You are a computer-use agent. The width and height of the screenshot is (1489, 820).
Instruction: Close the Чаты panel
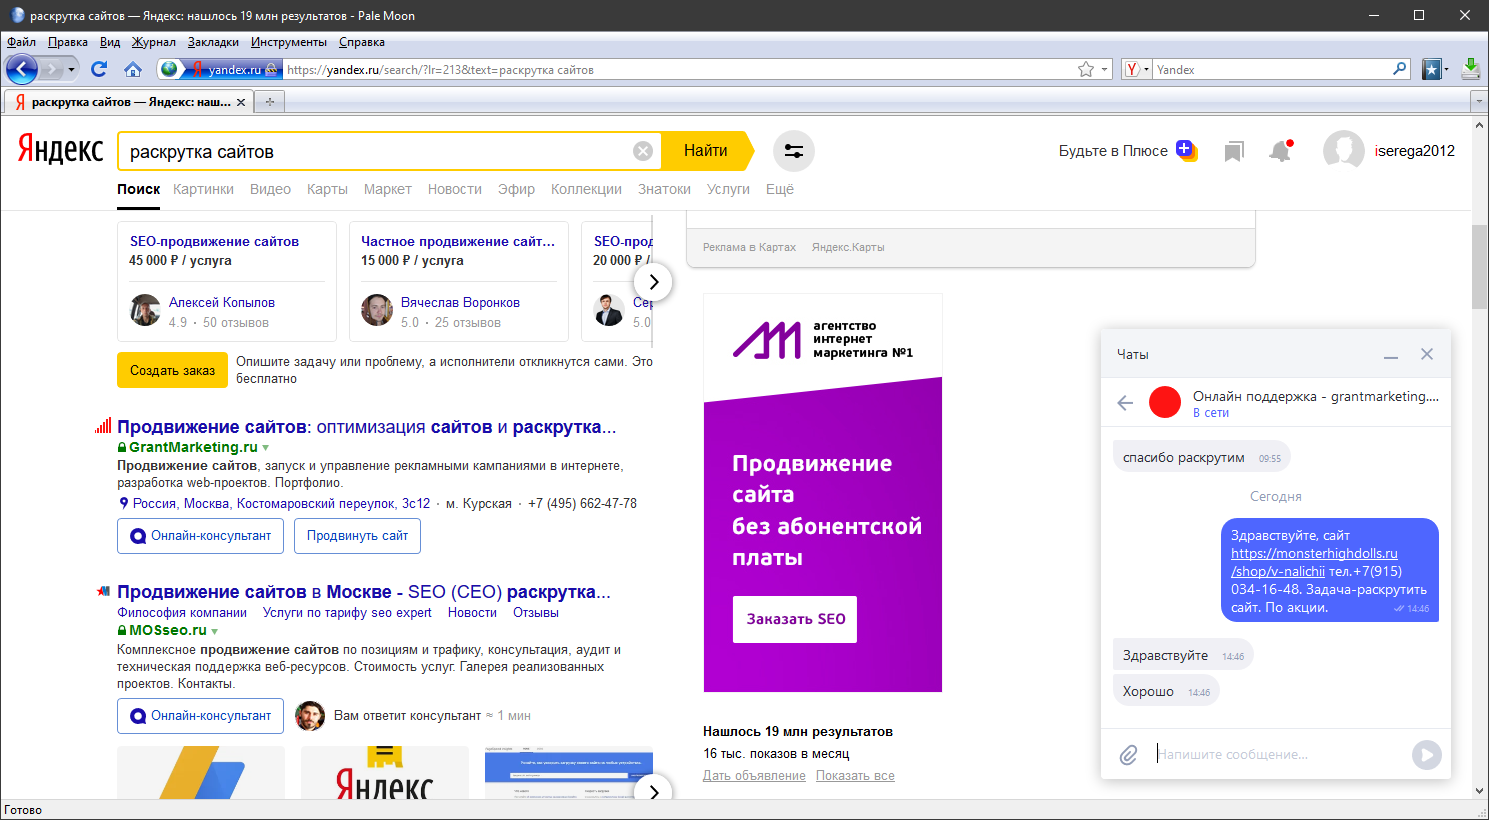tap(1427, 354)
